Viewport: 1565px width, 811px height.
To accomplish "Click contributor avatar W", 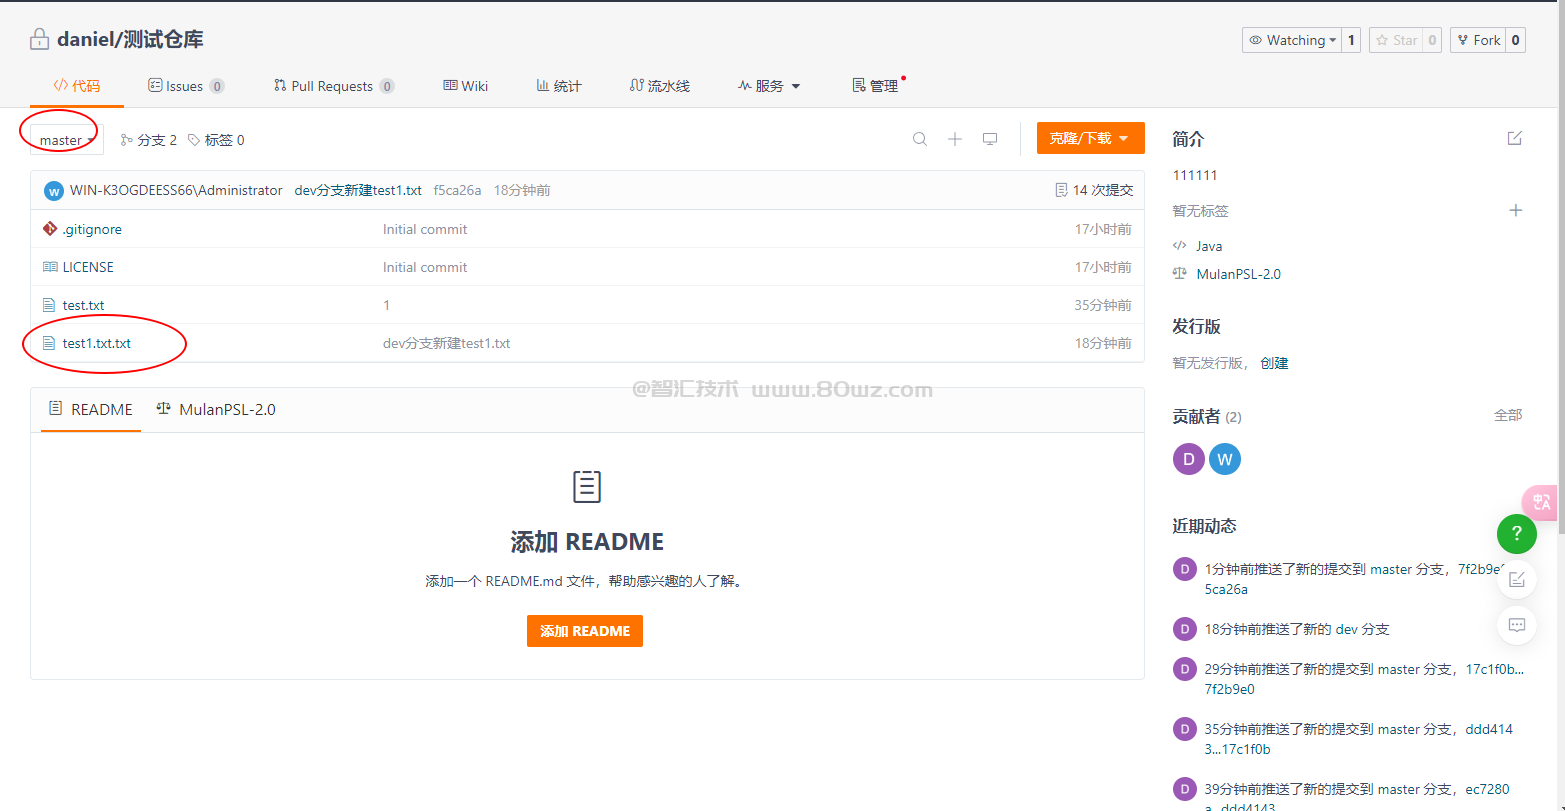I will pos(1224,459).
